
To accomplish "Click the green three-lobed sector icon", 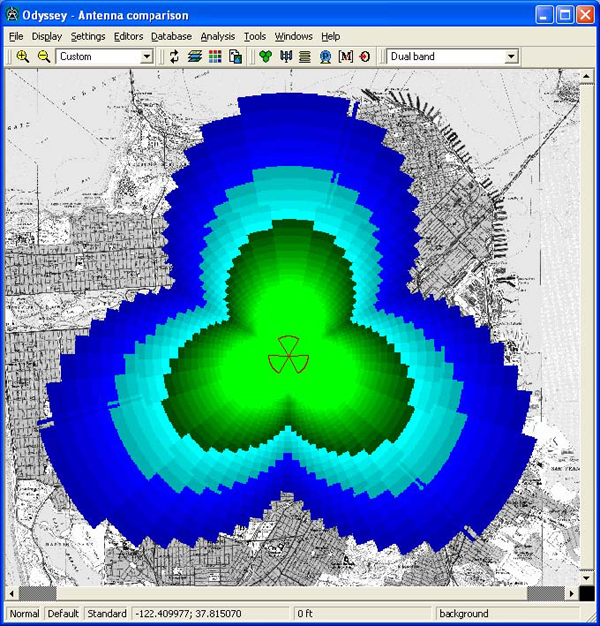I will click(264, 57).
